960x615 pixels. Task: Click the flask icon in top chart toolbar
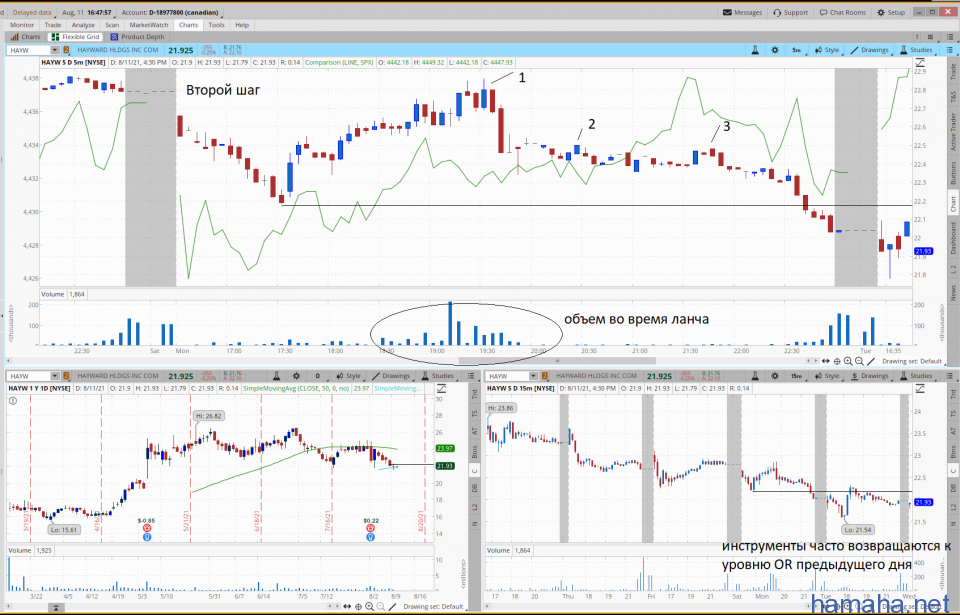755,50
